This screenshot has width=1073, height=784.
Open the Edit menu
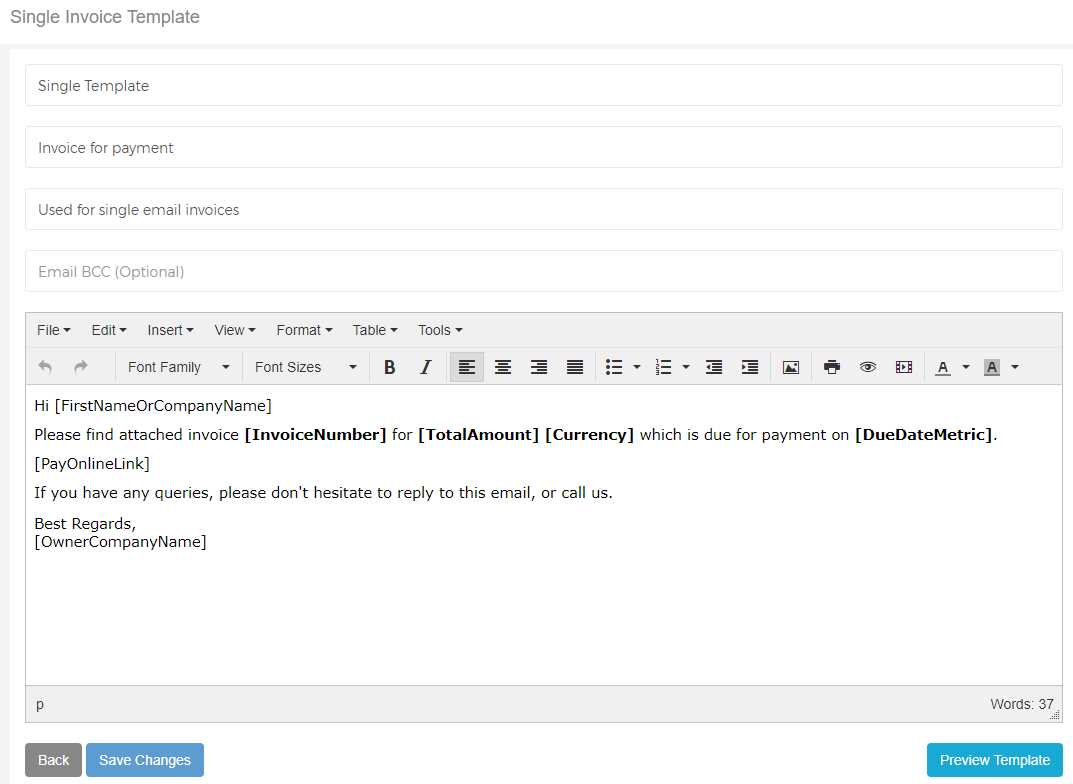coord(109,330)
